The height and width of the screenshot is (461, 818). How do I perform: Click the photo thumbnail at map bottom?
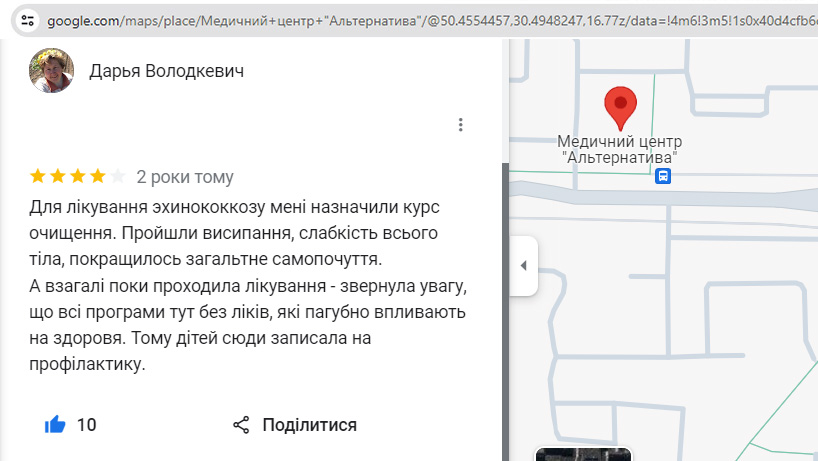(583, 454)
